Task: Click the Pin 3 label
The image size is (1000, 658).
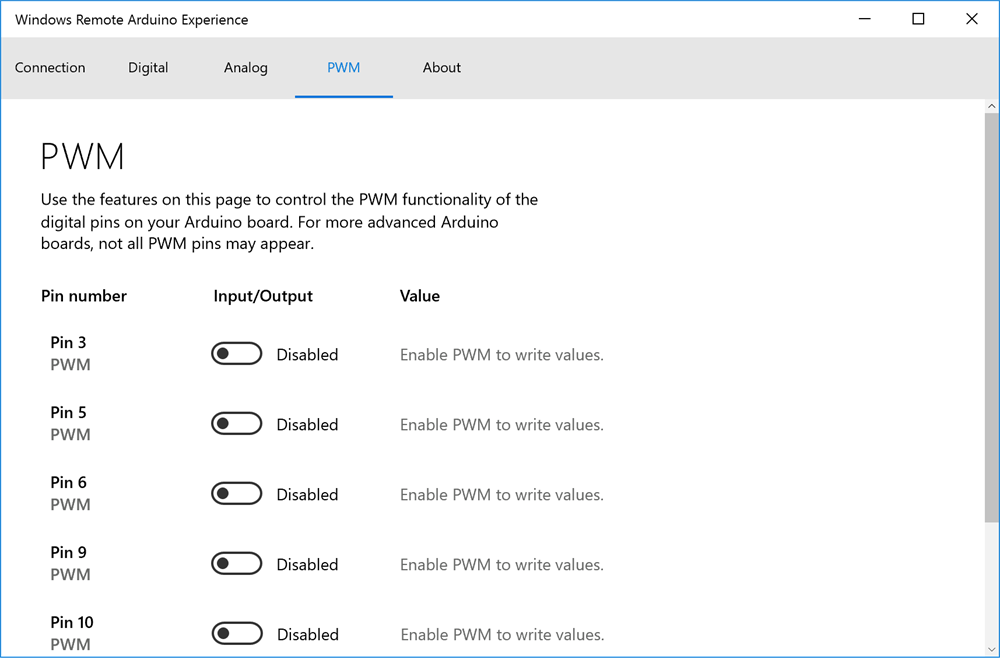Action: [x=69, y=343]
